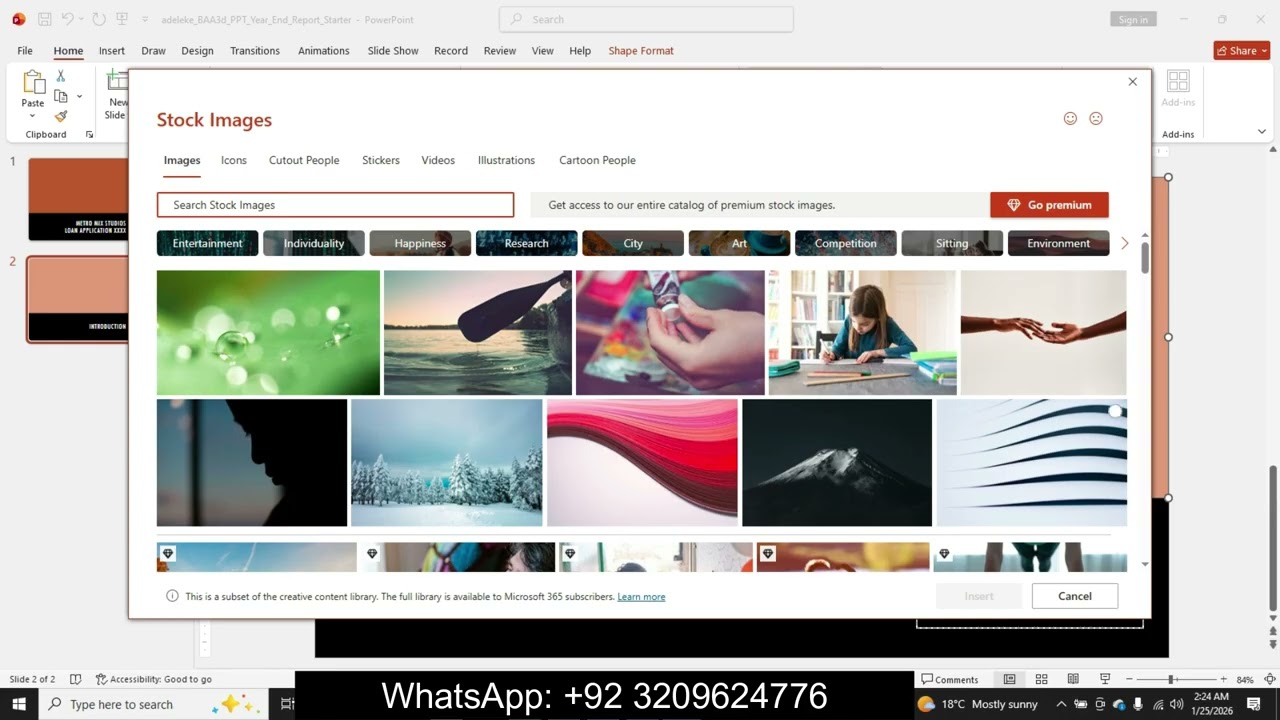
Task: Click the Learn more link
Action: point(641,597)
